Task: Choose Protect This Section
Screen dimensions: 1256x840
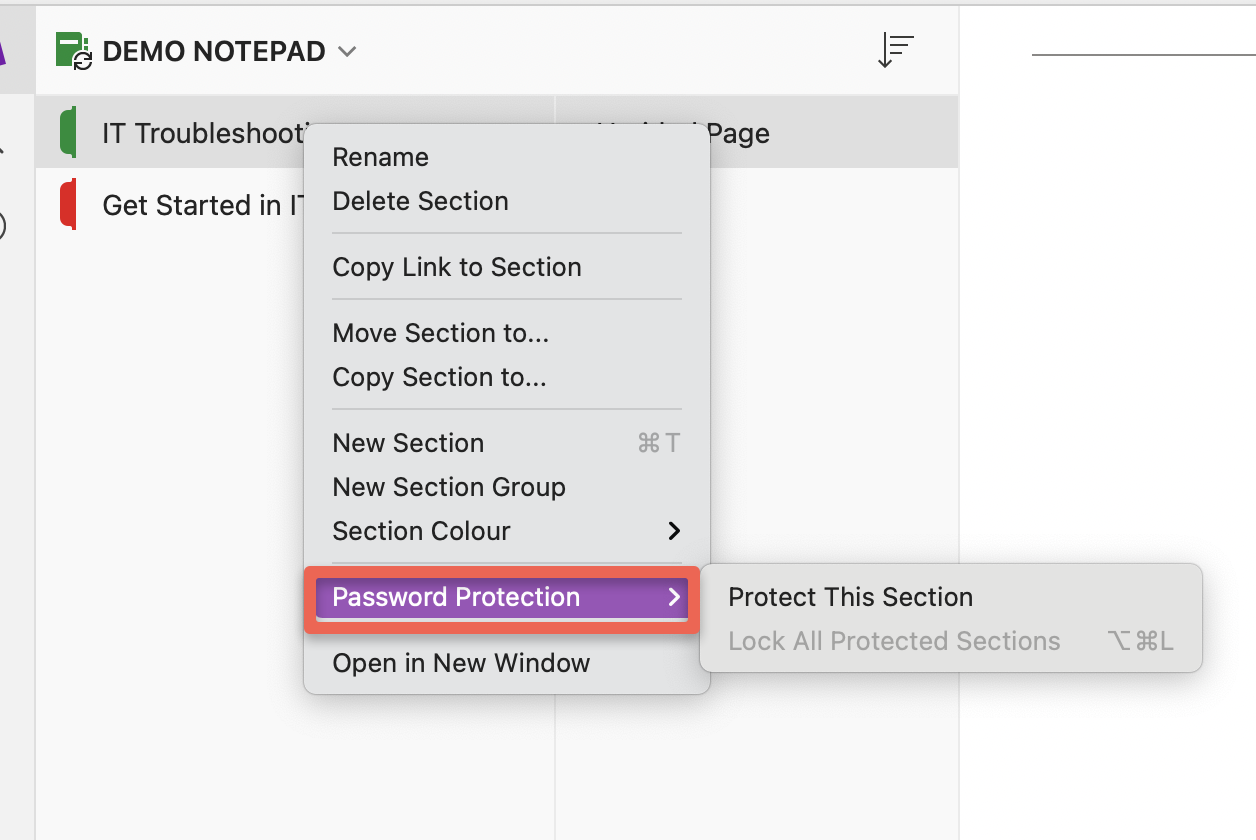Action: tap(851, 596)
